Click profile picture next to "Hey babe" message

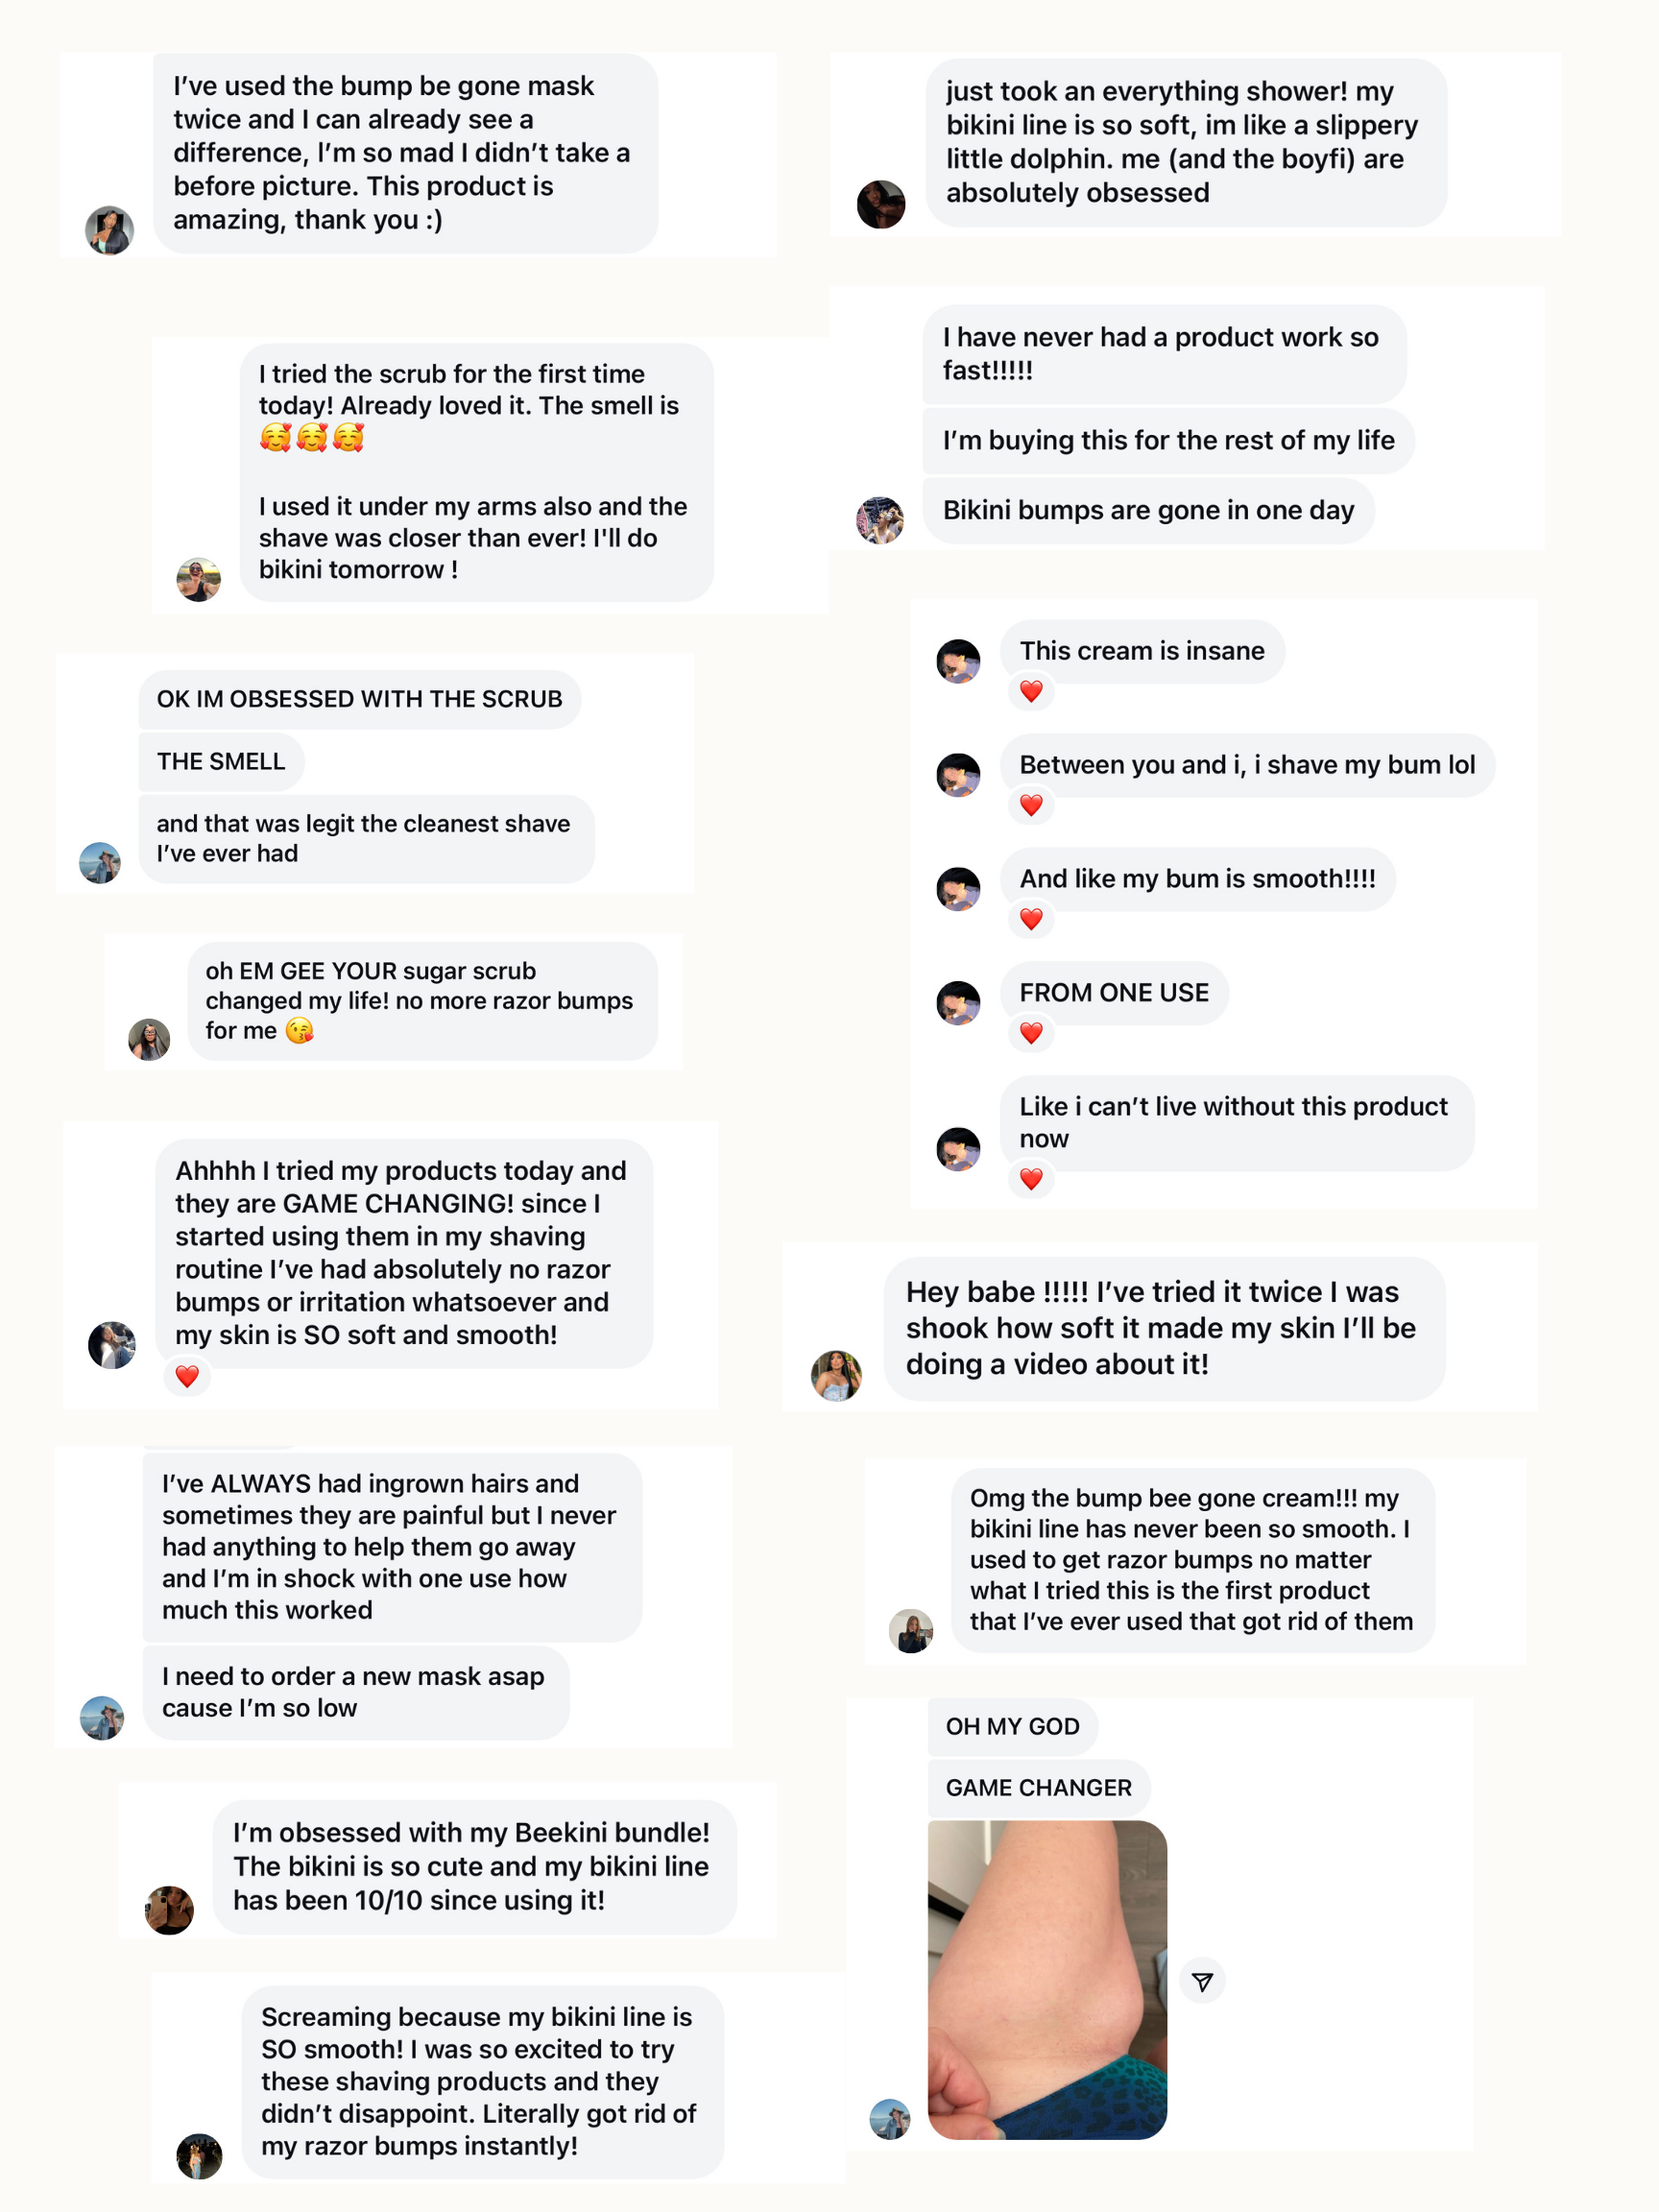pyautogui.click(x=836, y=1375)
